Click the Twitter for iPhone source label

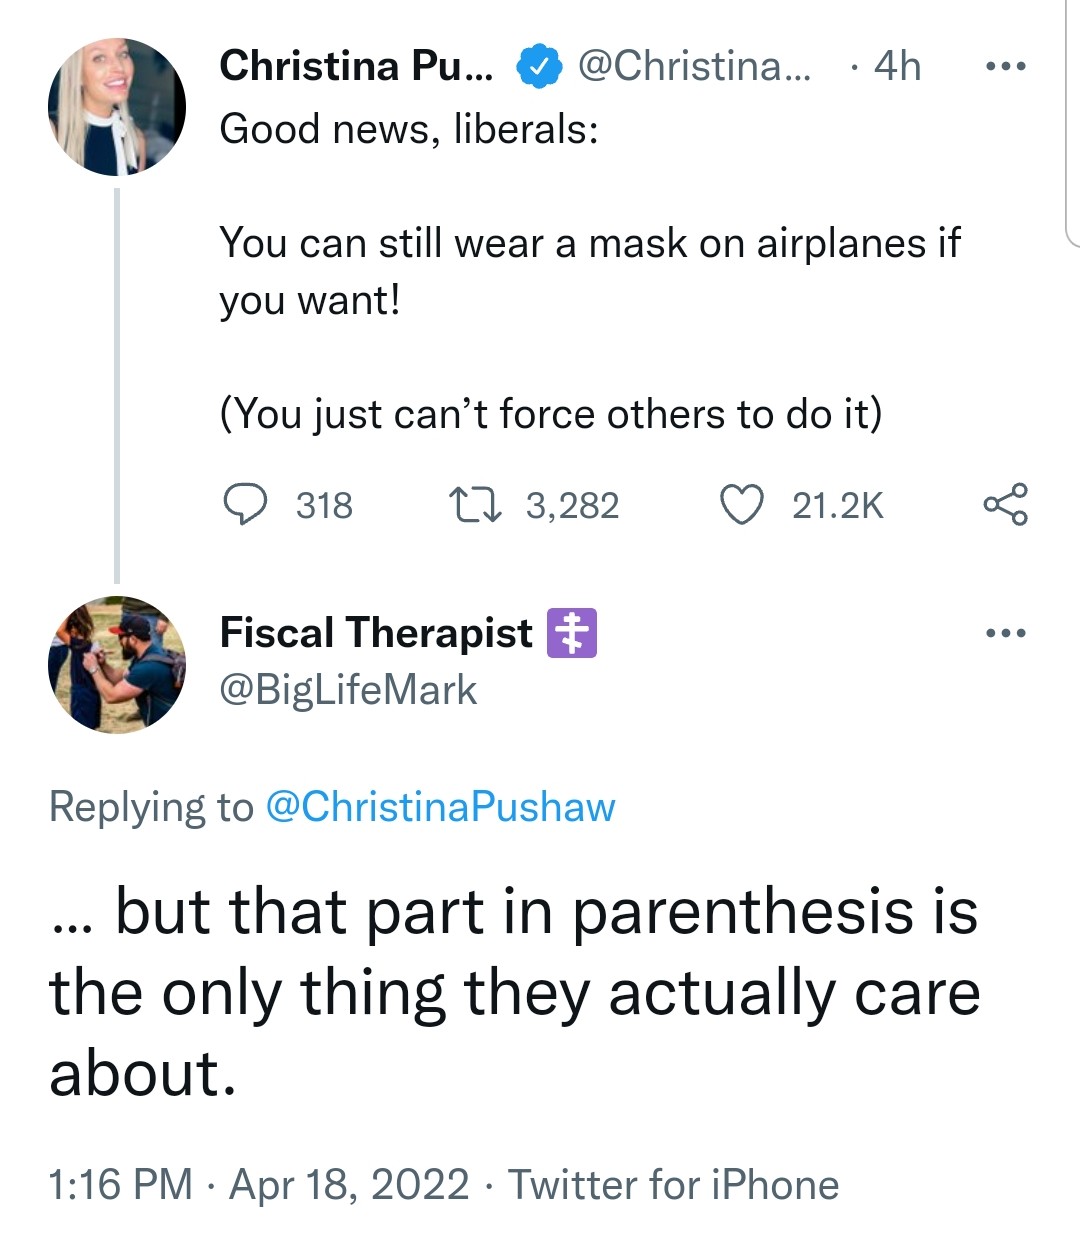pyautogui.click(x=673, y=1185)
